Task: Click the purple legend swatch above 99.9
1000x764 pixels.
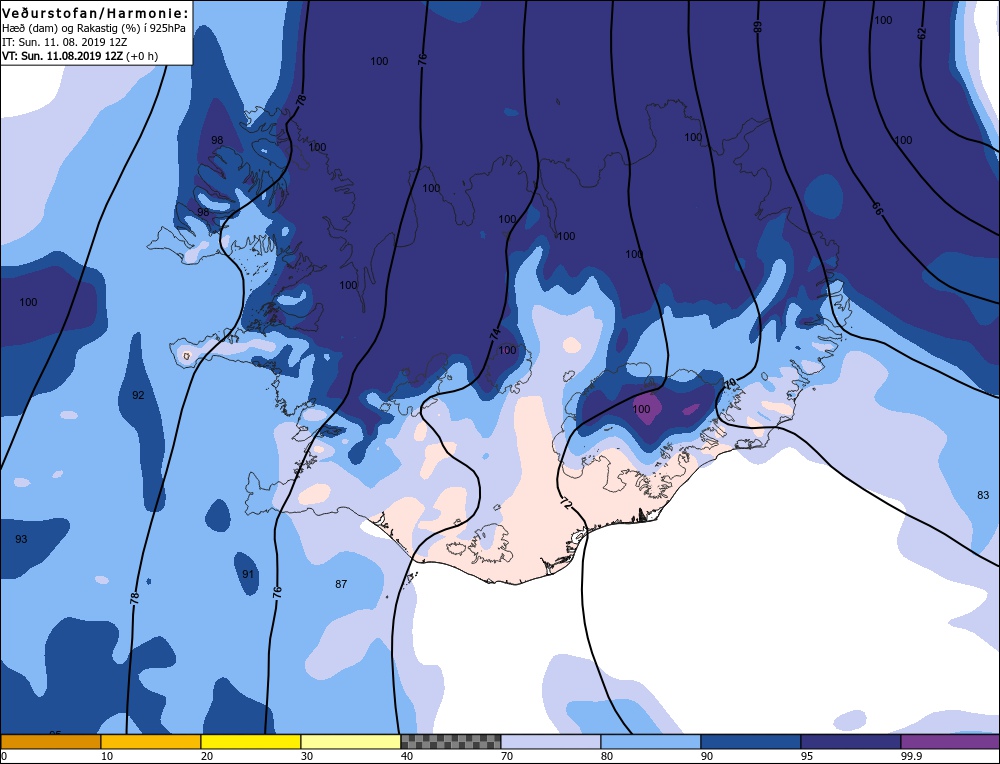Action: 950,741
